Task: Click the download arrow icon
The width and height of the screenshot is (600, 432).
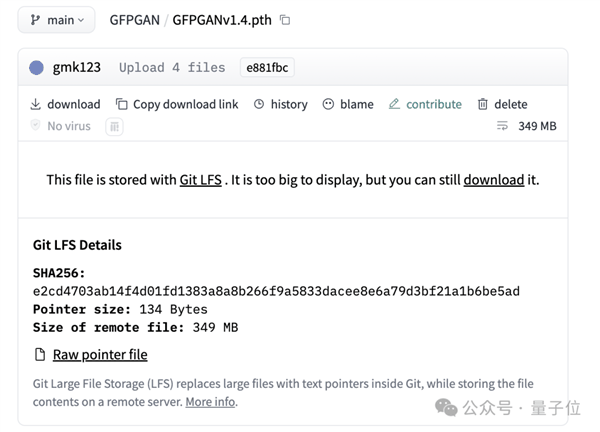Action: 36,104
